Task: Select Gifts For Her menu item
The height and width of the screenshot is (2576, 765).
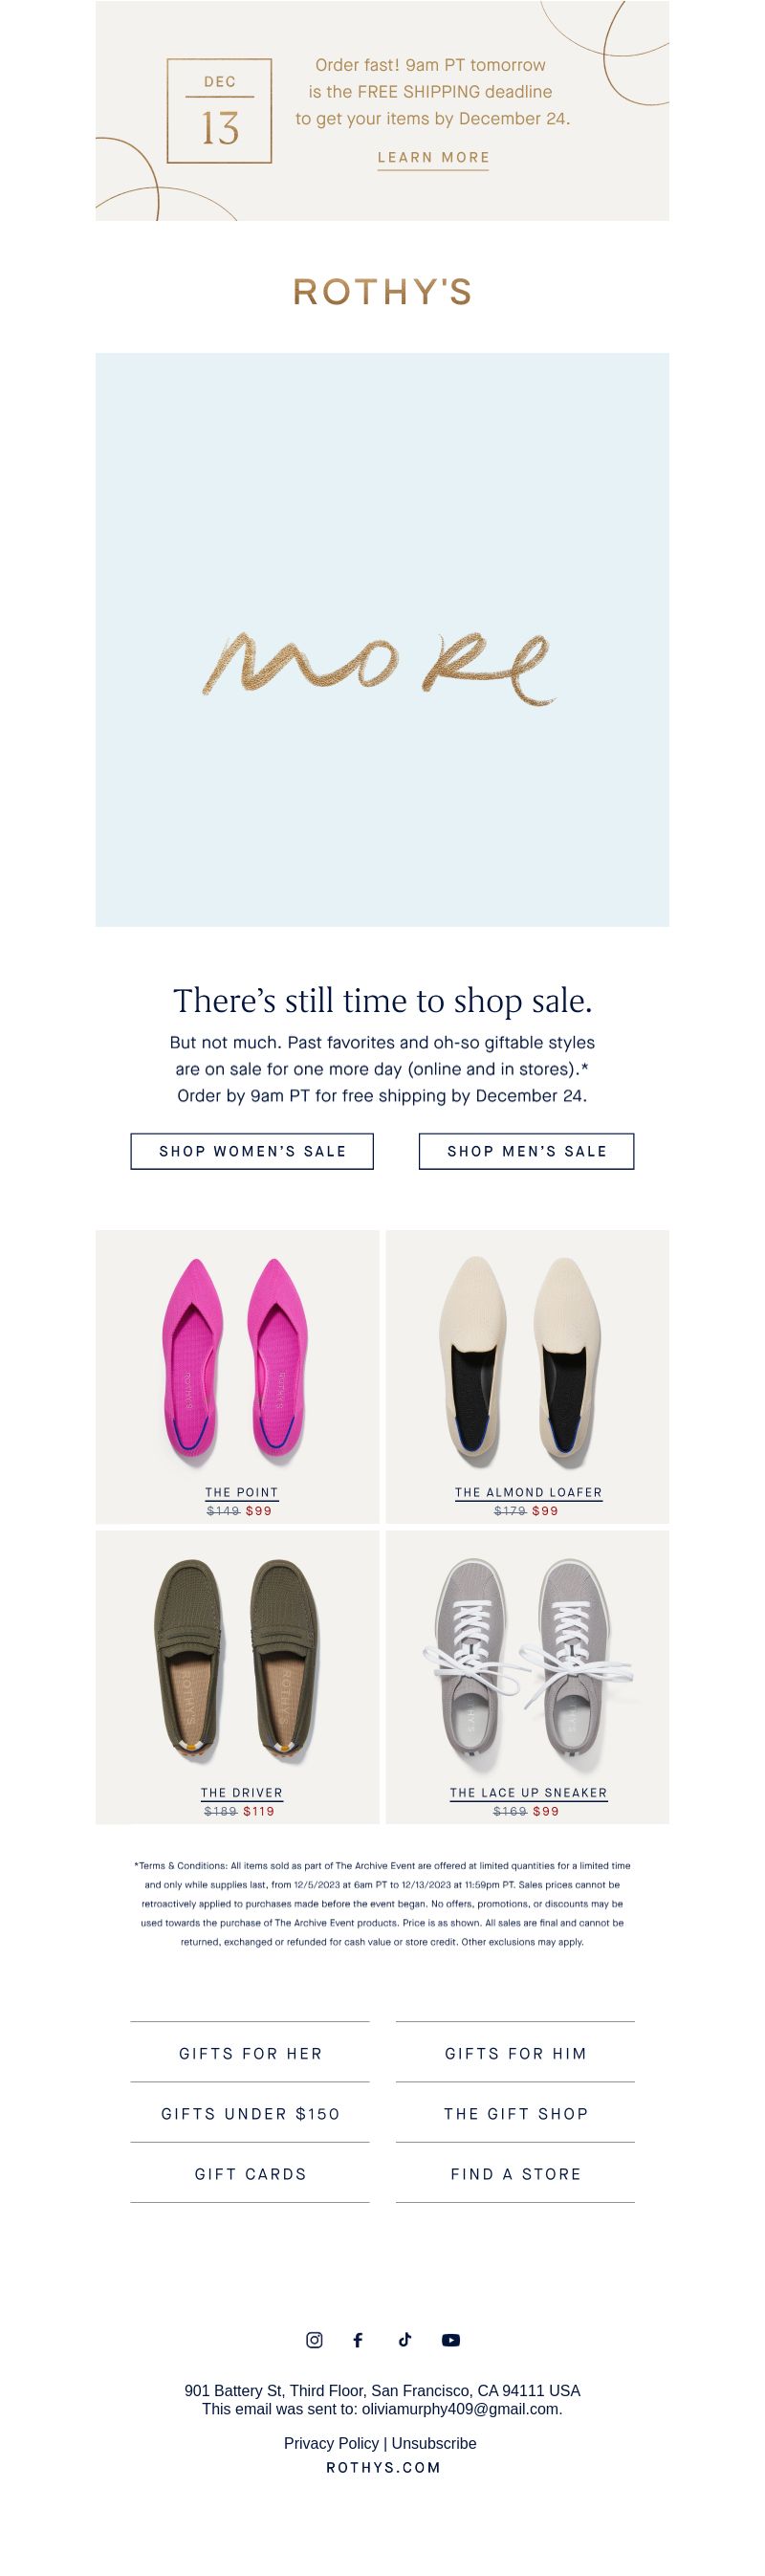Action: pyautogui.click(x=250, y=2053)
